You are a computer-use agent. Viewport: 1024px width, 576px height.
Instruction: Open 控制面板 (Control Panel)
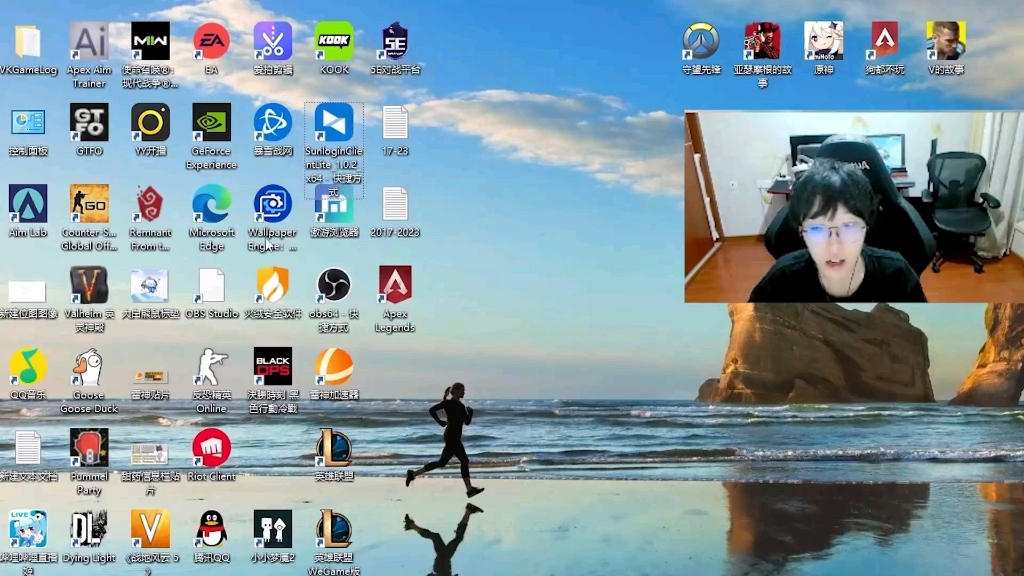coord(27,123)
